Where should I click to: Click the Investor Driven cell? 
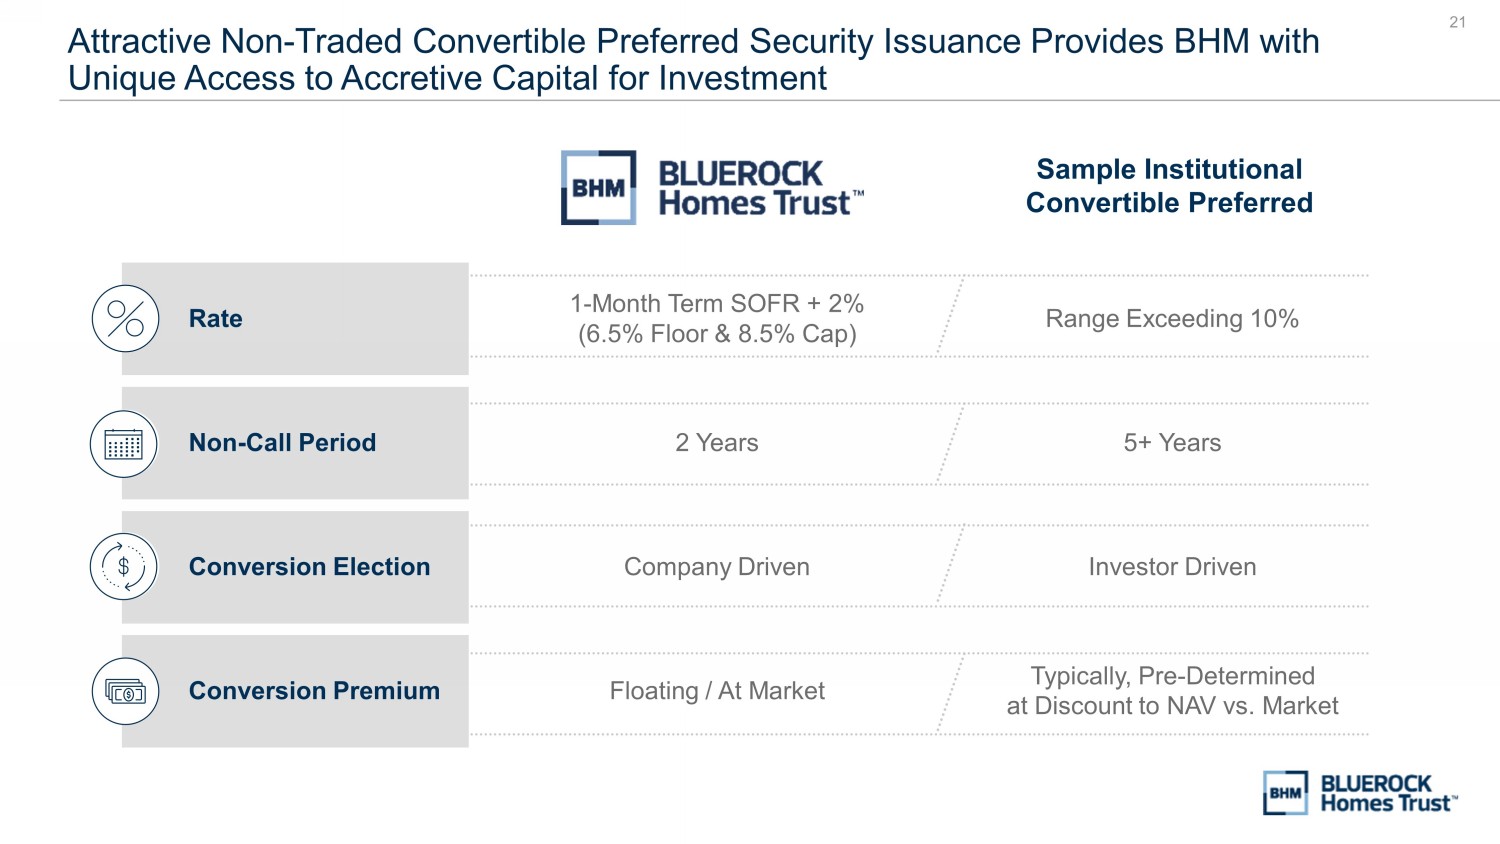pos(1172,566)
